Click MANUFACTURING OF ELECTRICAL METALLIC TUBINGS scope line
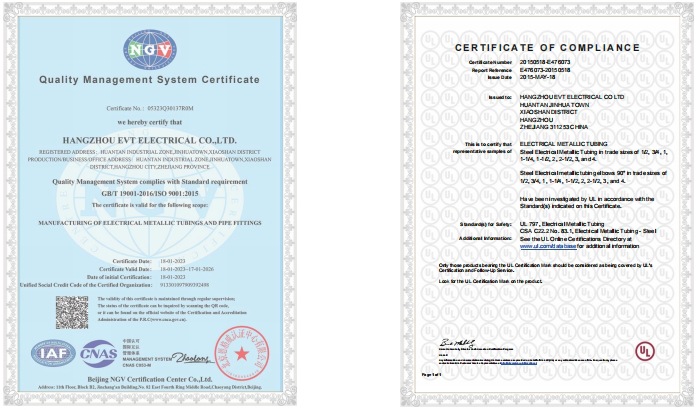The height and width of the screenshot is (410, 700). [x=150, y=222]
